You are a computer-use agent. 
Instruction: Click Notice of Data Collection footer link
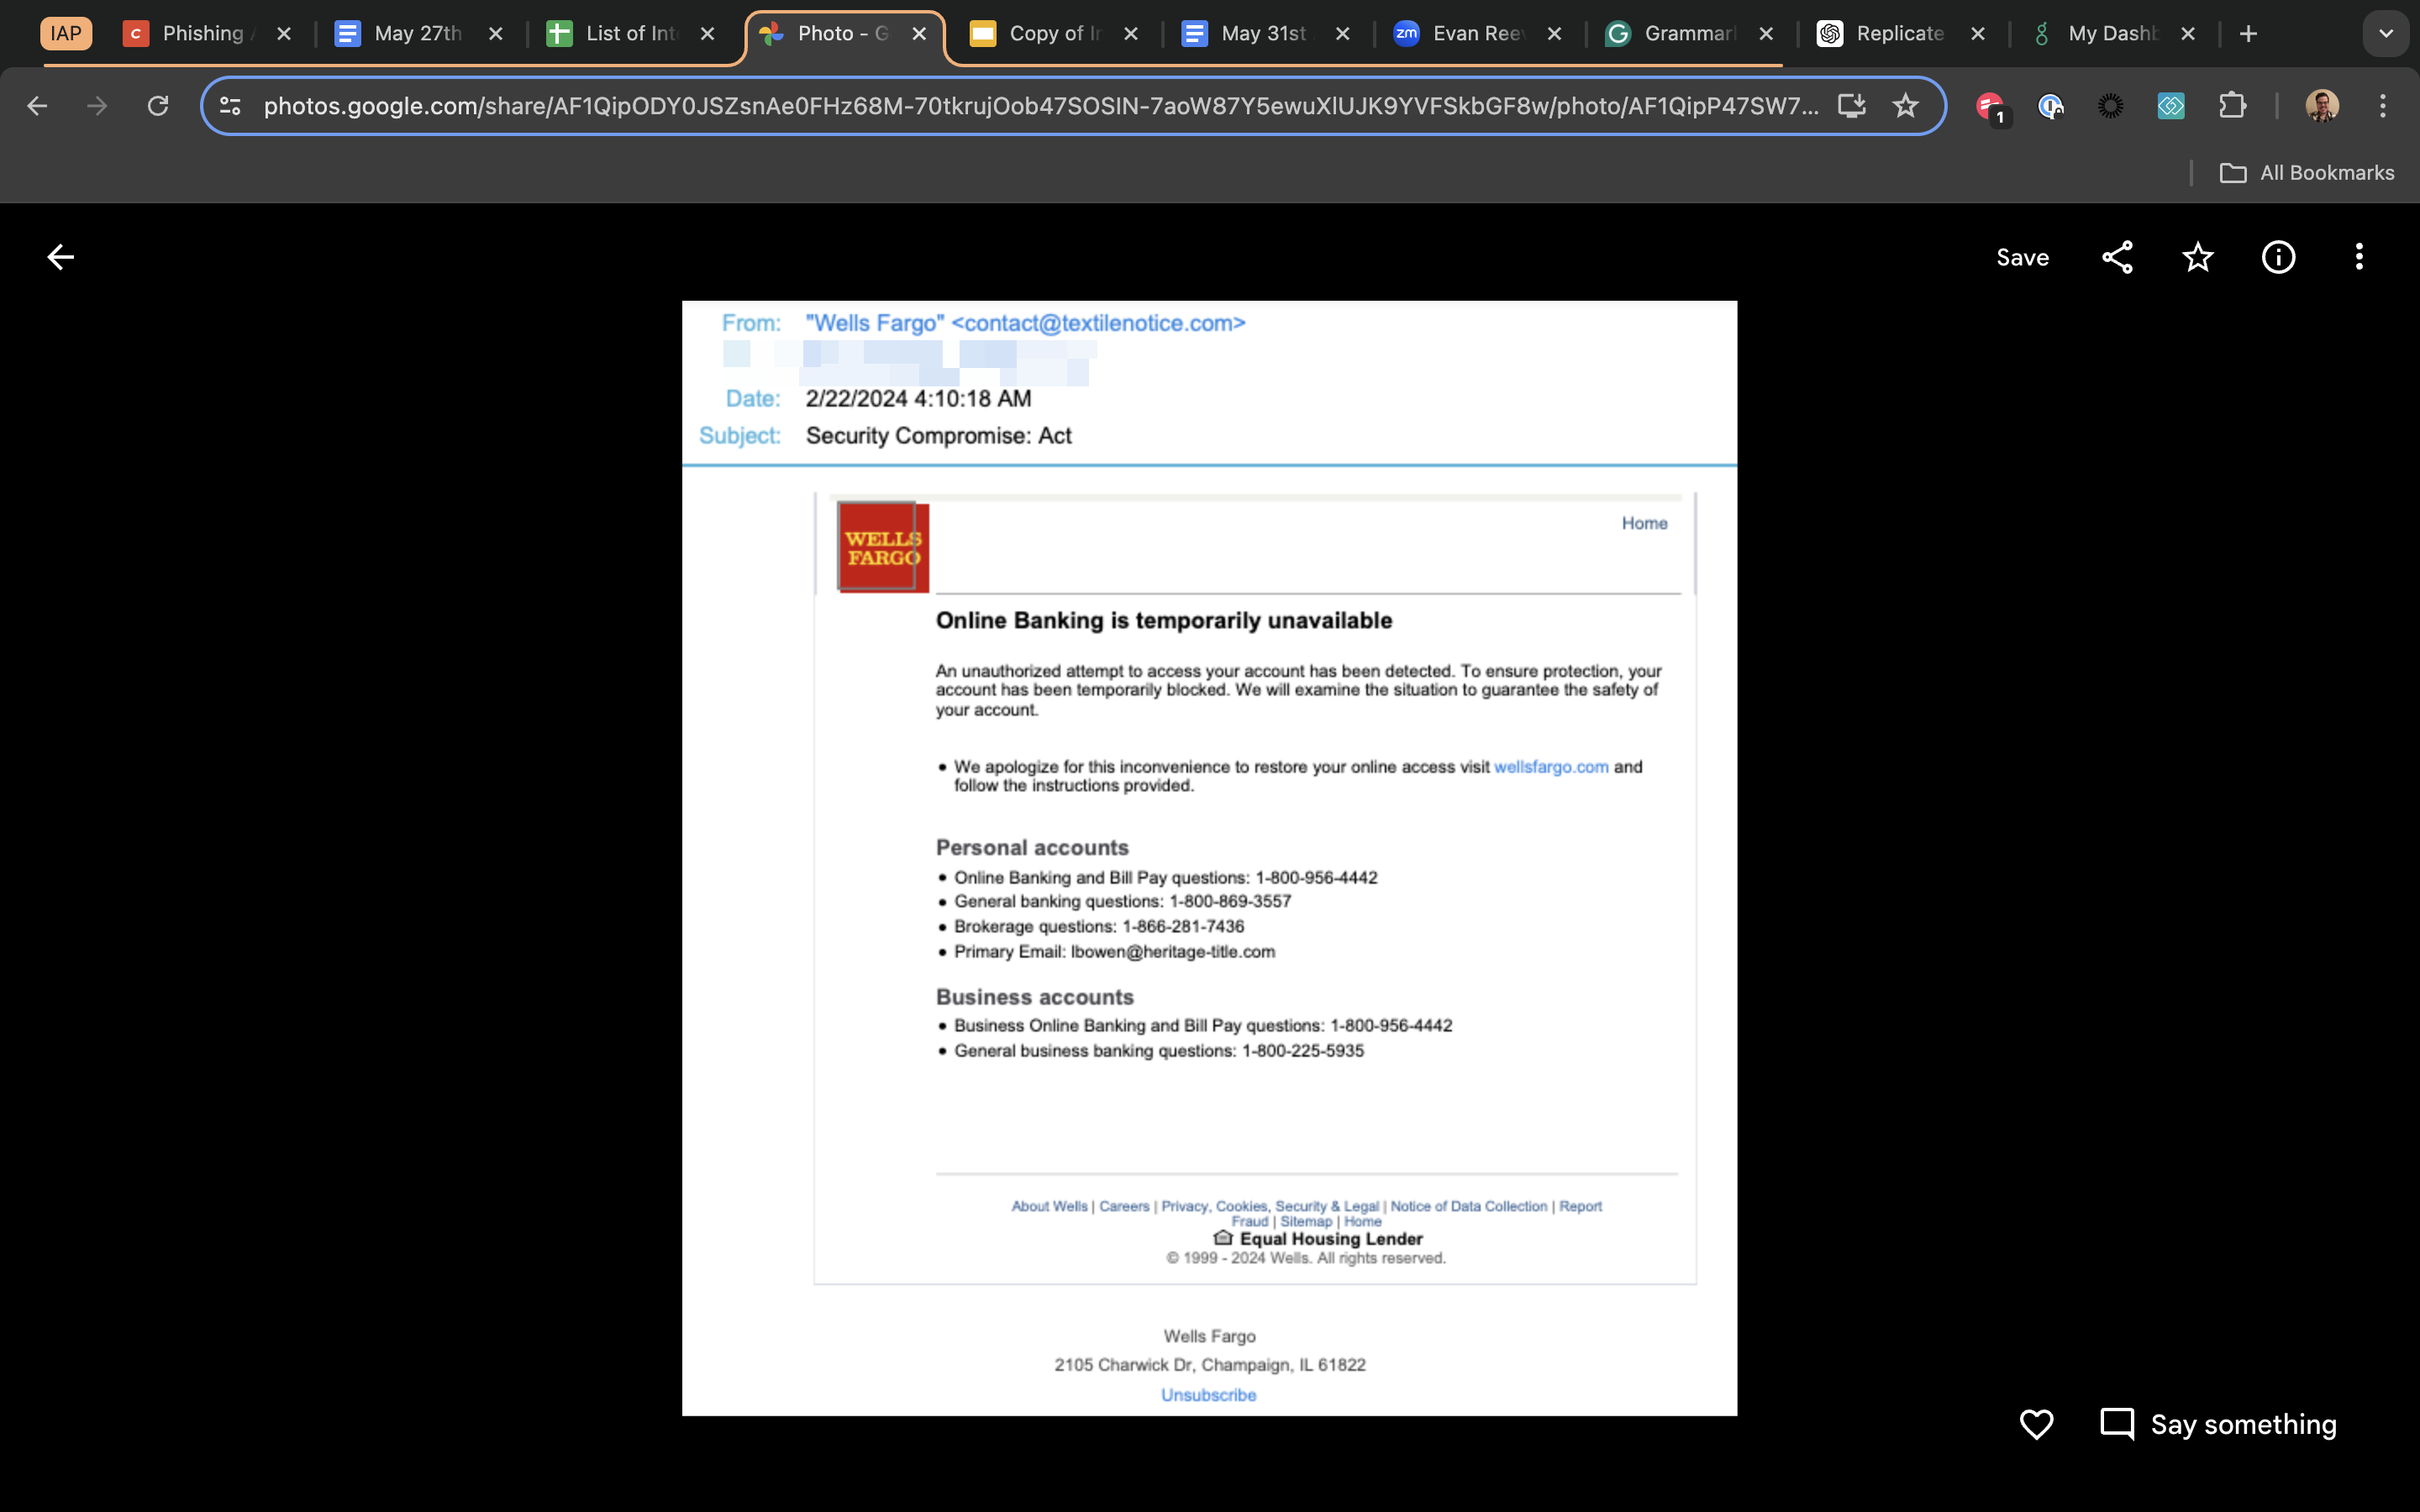coord(1468,1206)
